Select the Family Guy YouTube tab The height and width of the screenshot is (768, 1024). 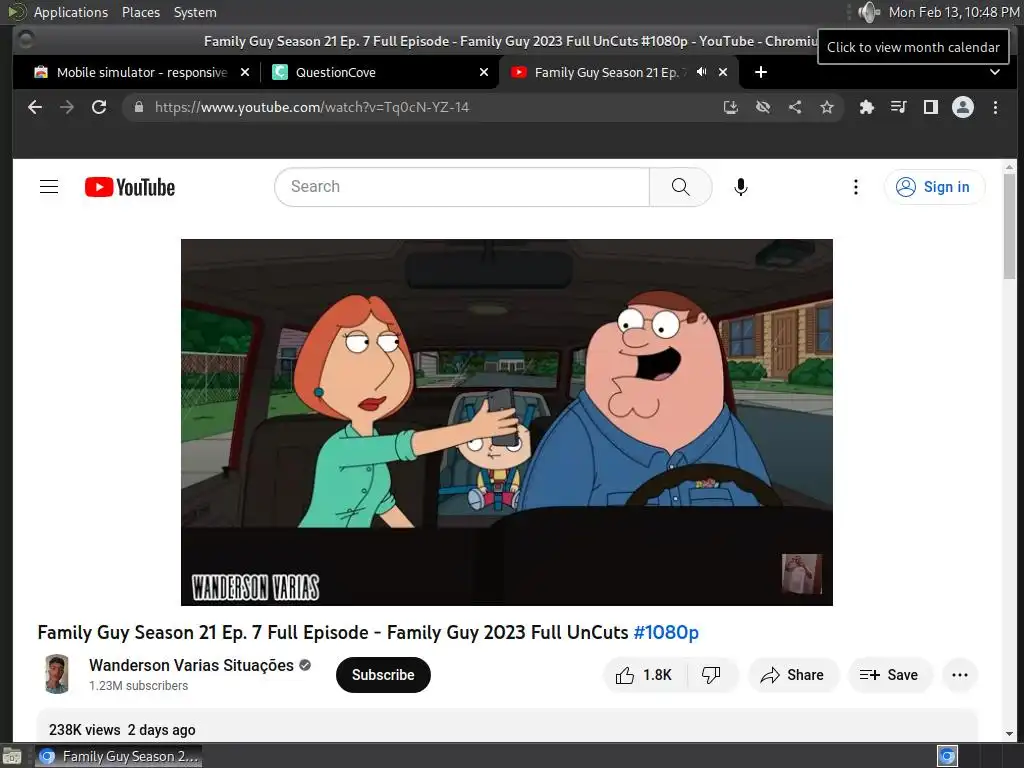pyautogui.click(x=607, y=72)
